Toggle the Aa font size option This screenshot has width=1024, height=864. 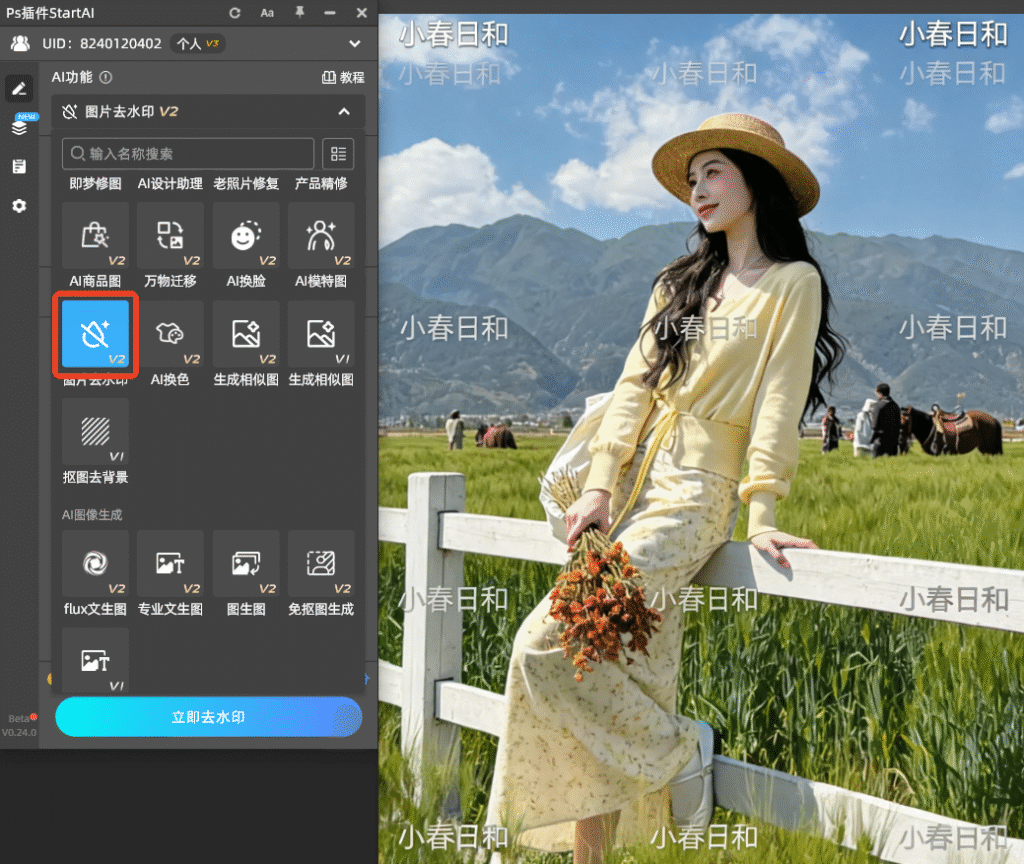coord(267,13)
